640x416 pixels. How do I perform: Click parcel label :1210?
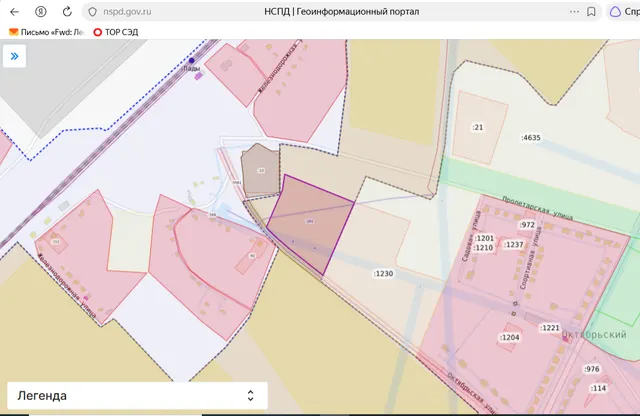coord(484,247)
